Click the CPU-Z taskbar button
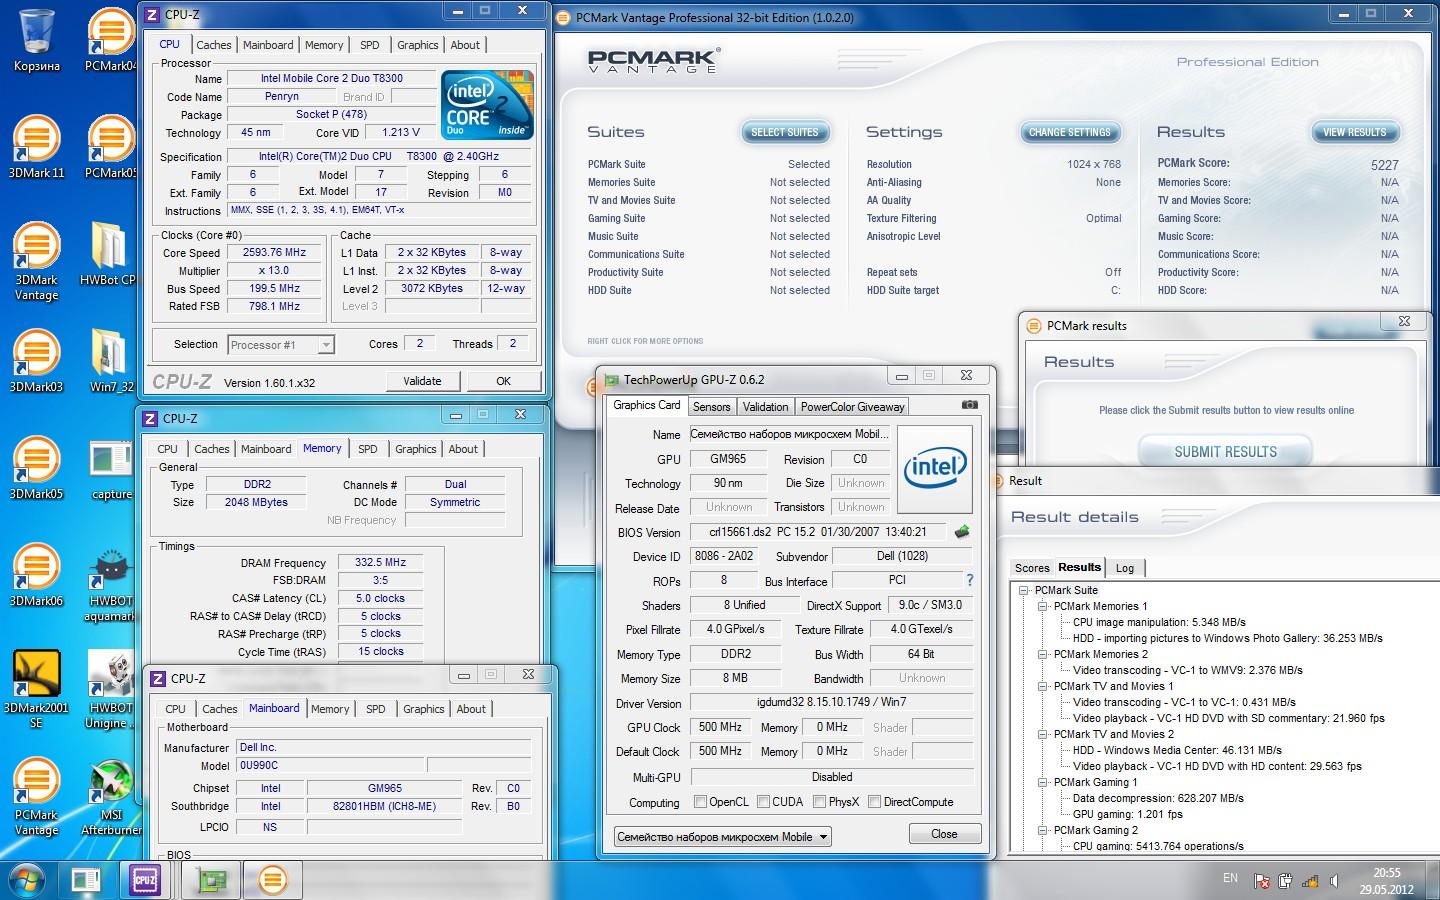Image resolution: width=1440 pixels, height=900 pixels. pyautogui.click(x=144, y=880)
